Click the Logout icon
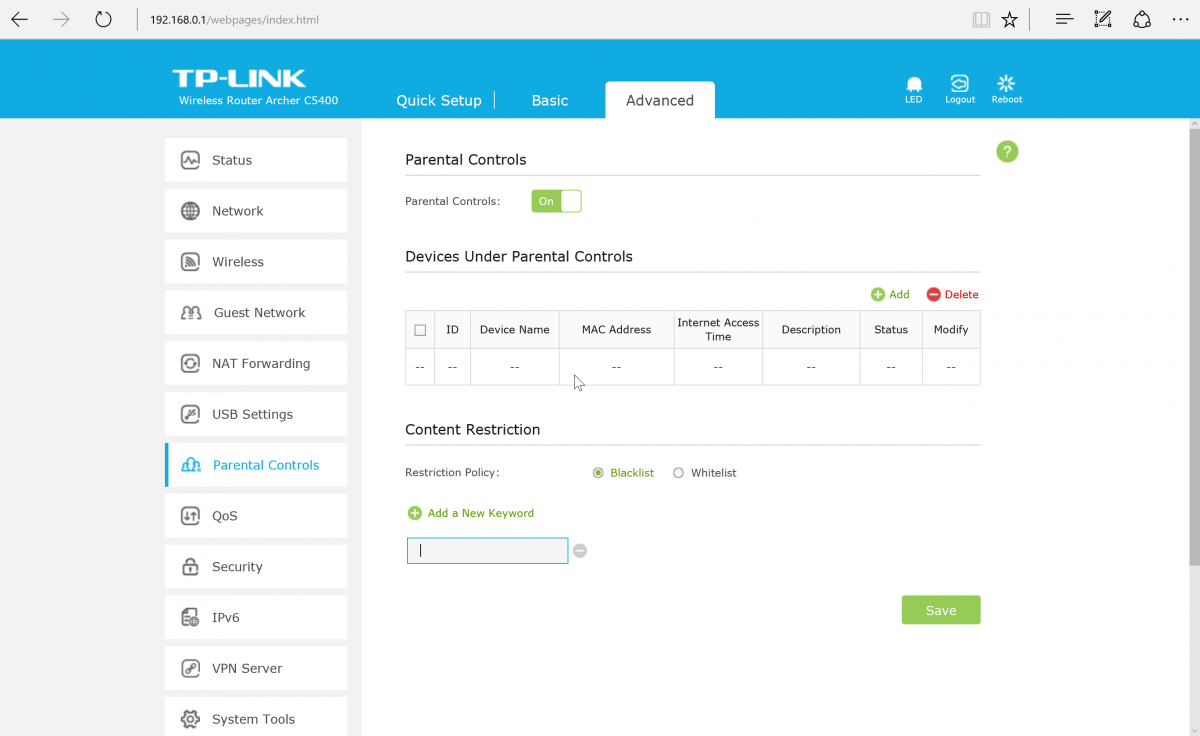The height and width of the screenshot is (736, 1200). 960,85
